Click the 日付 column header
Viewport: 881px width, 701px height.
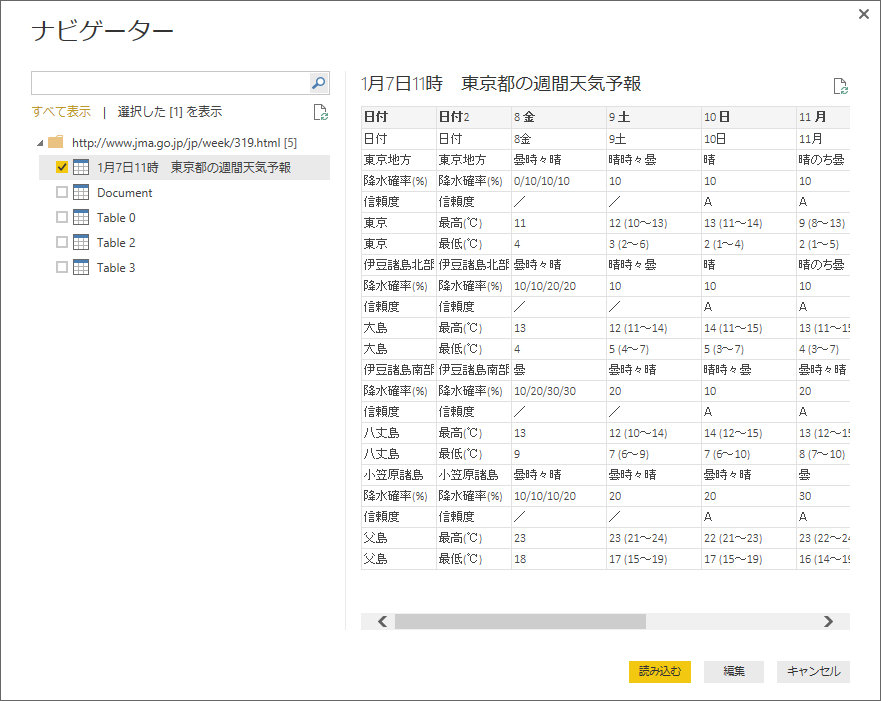pos(398,117)
